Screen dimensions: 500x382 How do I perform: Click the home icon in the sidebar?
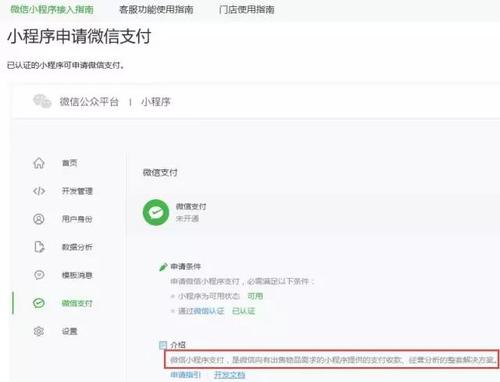39,163
